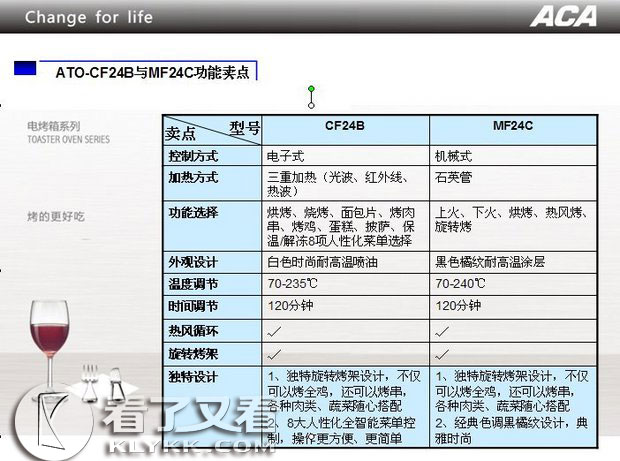
Task: Click the 独特设计 row label
Action: [193, 377]
